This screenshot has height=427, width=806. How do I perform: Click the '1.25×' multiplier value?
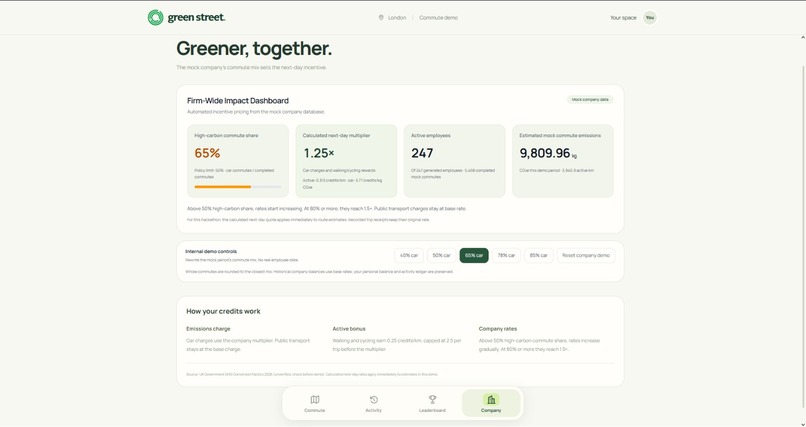click(319, 153)
